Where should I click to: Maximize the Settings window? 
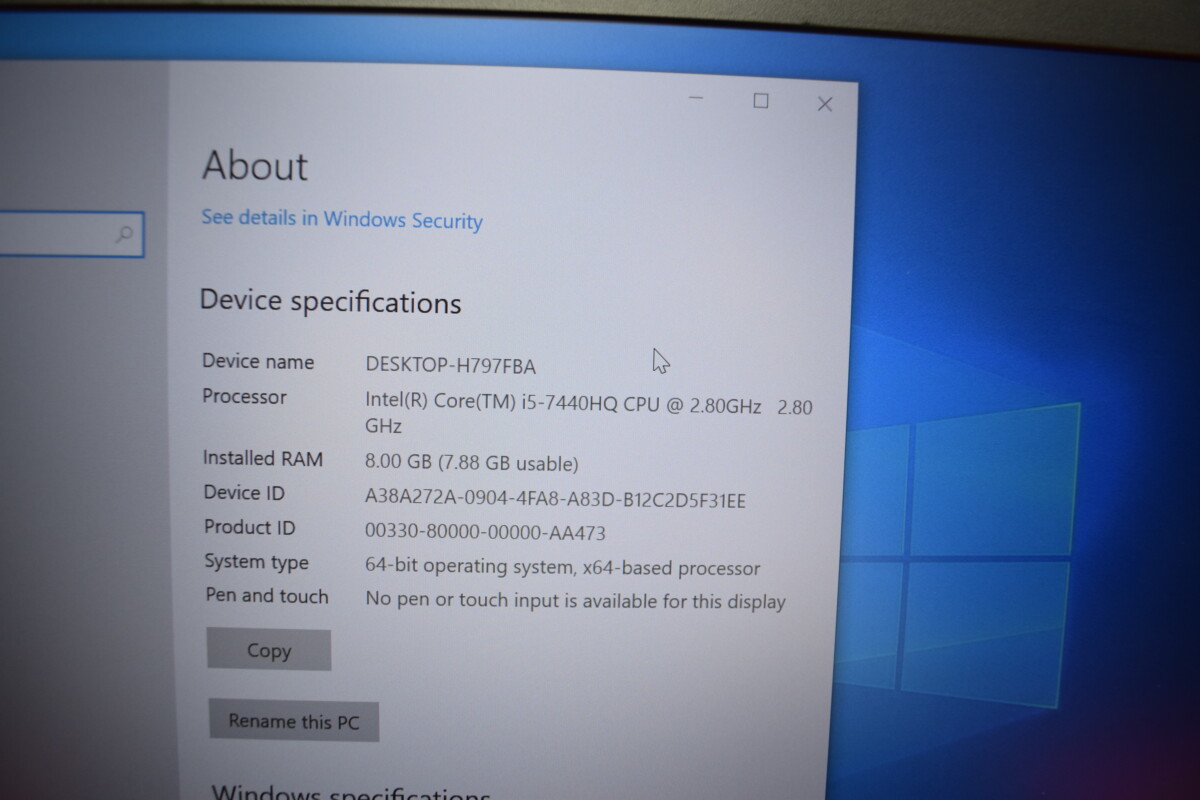click(761, 101)
